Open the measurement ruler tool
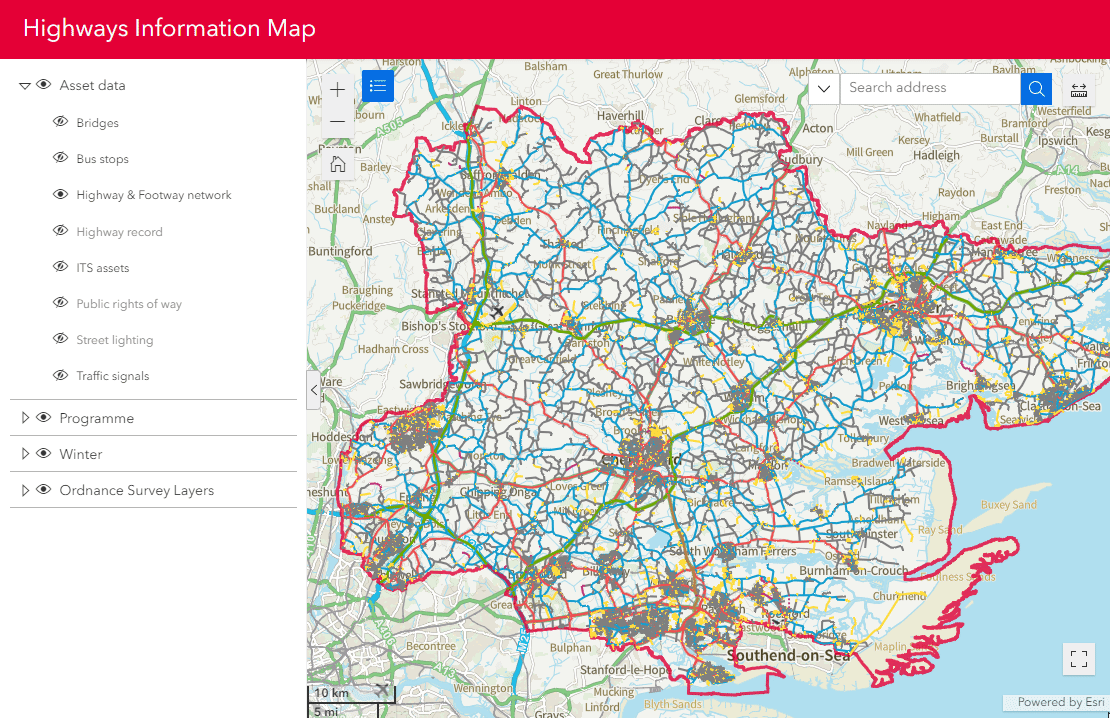Viewport: 1110px width, 718px height. tap(1079, 89)
